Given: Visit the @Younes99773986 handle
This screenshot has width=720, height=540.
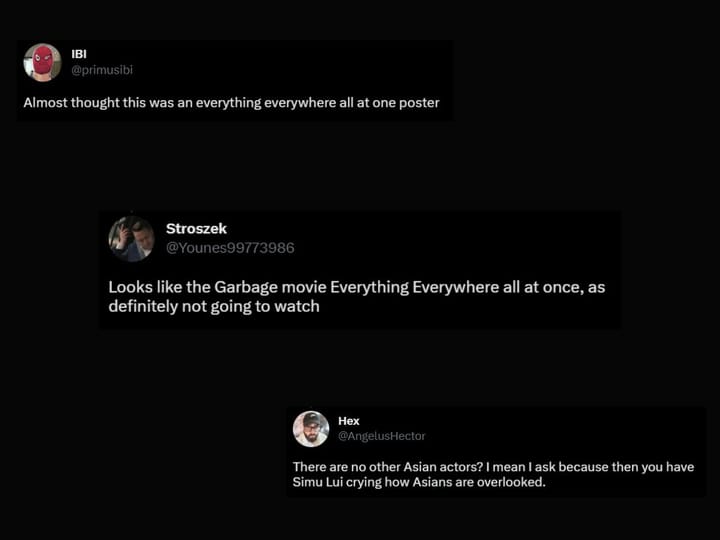Looking at the screenshot, I should [229, 248].
